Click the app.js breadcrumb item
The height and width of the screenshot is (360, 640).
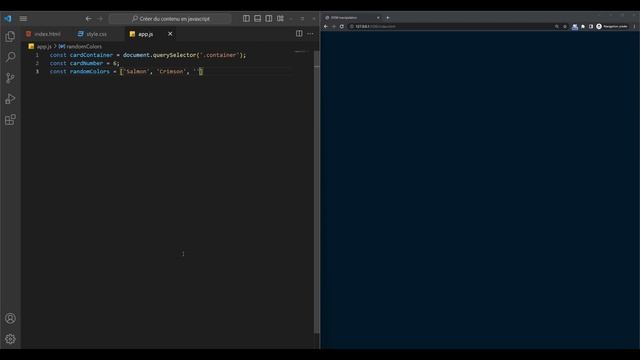pyautogui.click(x=40, y=47)
